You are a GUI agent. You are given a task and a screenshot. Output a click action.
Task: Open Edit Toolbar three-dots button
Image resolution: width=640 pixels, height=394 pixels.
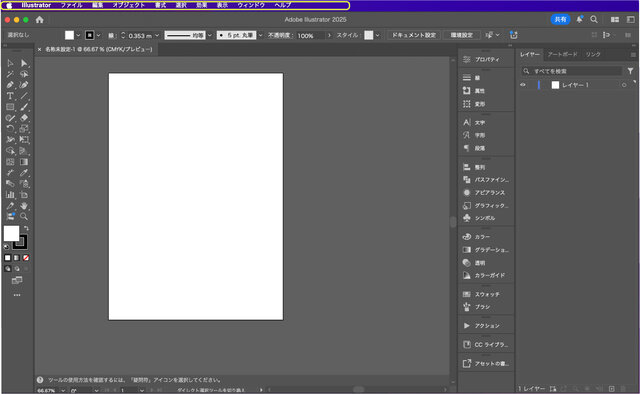tap(17, 295)
